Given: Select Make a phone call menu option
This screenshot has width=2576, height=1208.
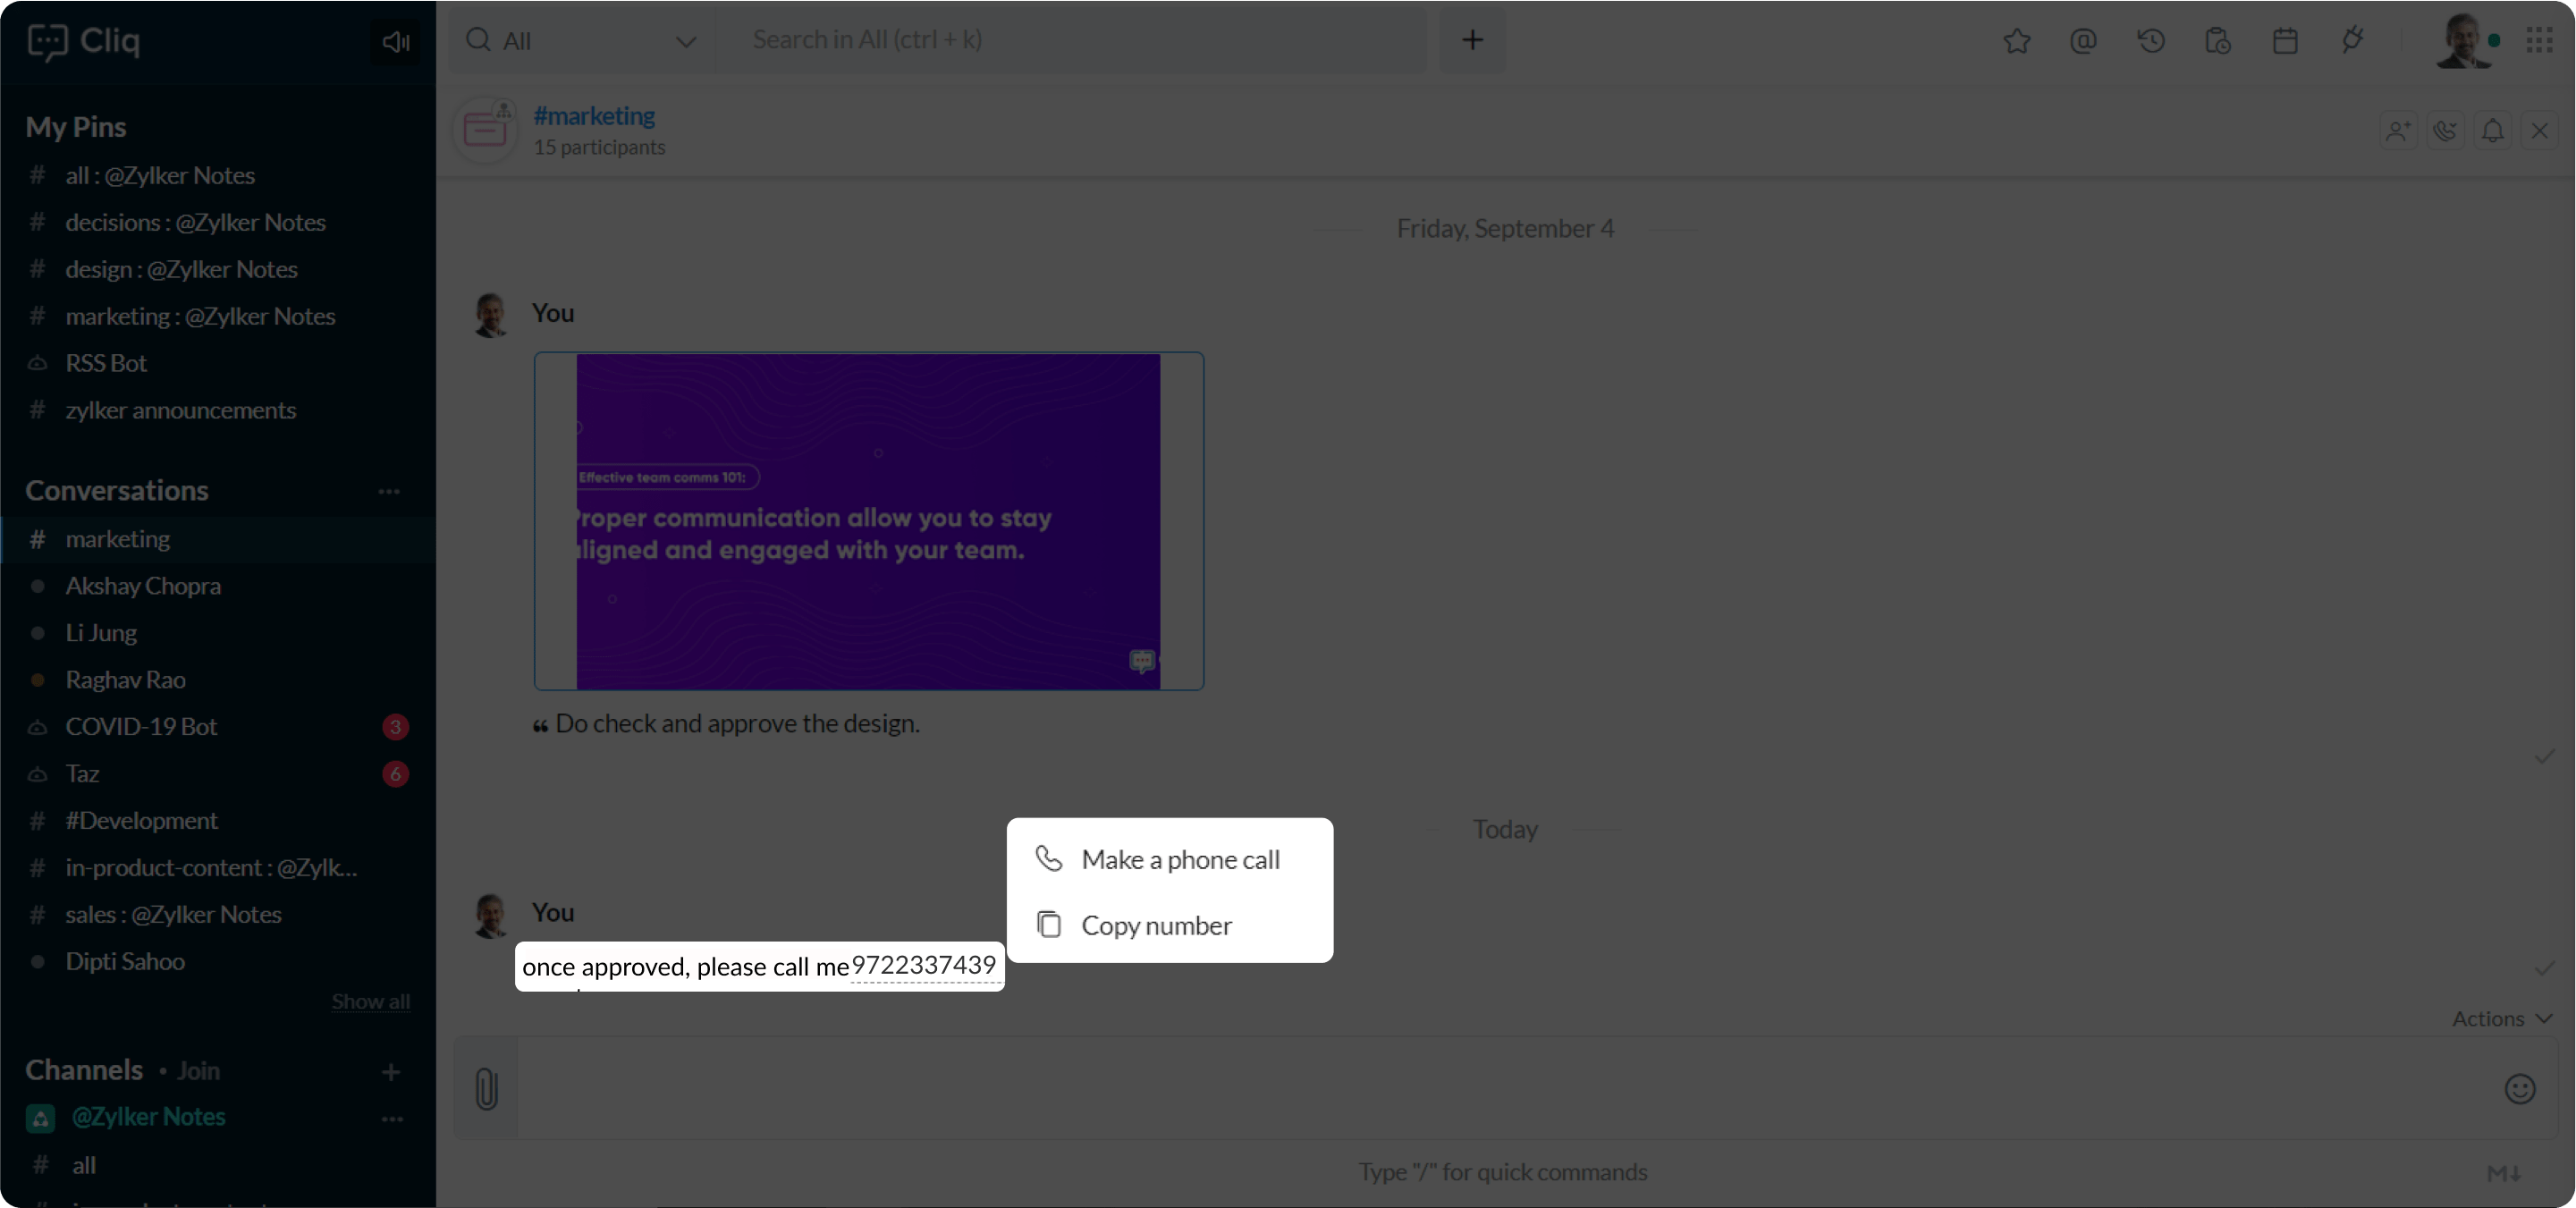Looking at the screenshot, I should point(1179,860).
